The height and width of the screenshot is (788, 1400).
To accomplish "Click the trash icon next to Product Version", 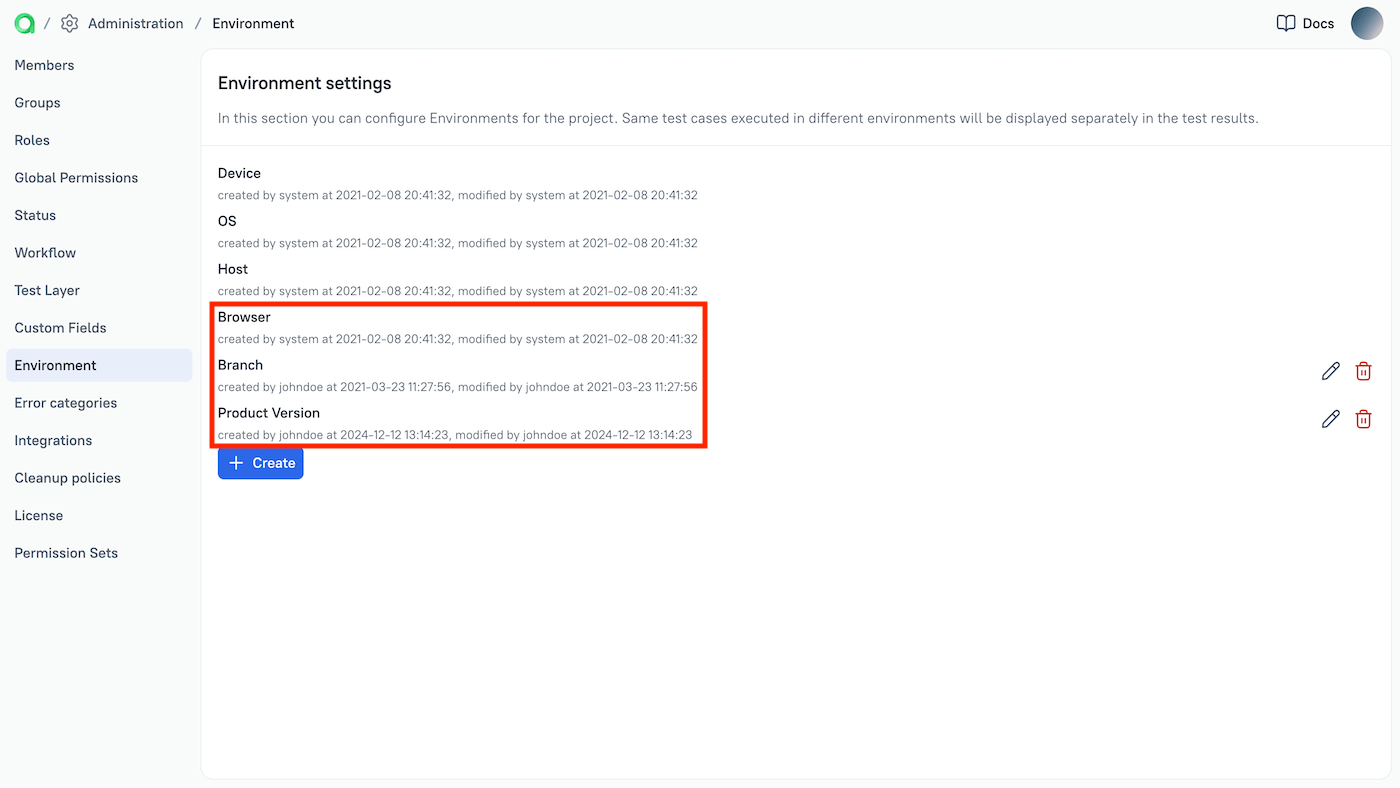I will point(1363,419).
